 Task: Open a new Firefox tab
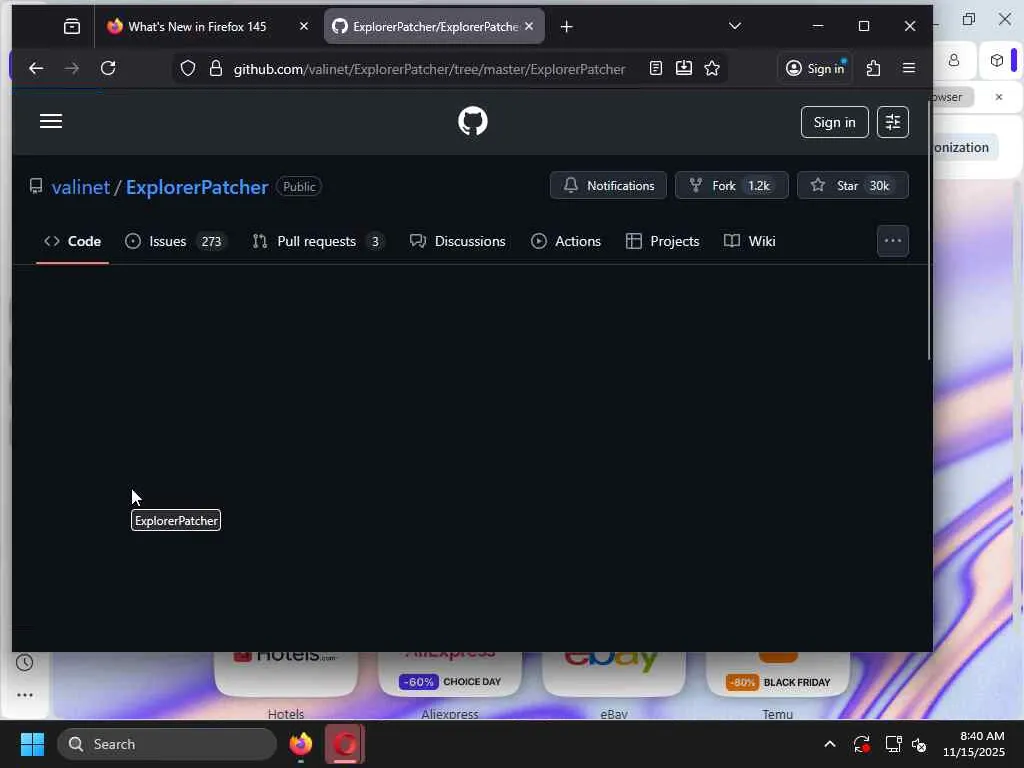click(x=567, y=27)
